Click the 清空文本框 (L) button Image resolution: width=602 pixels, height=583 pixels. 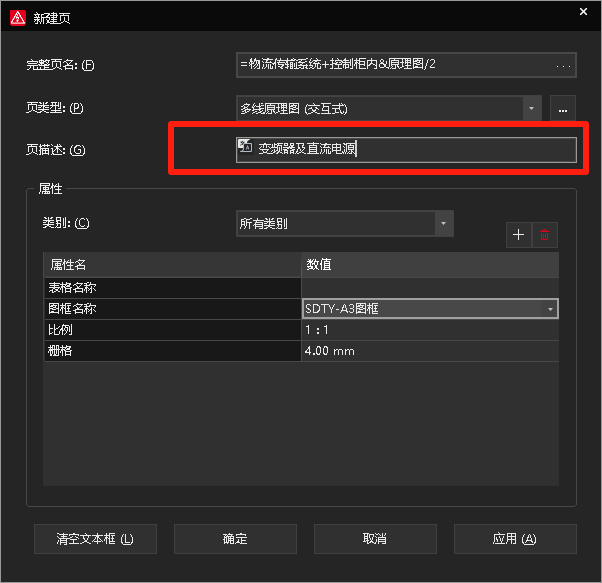point(95,539)
